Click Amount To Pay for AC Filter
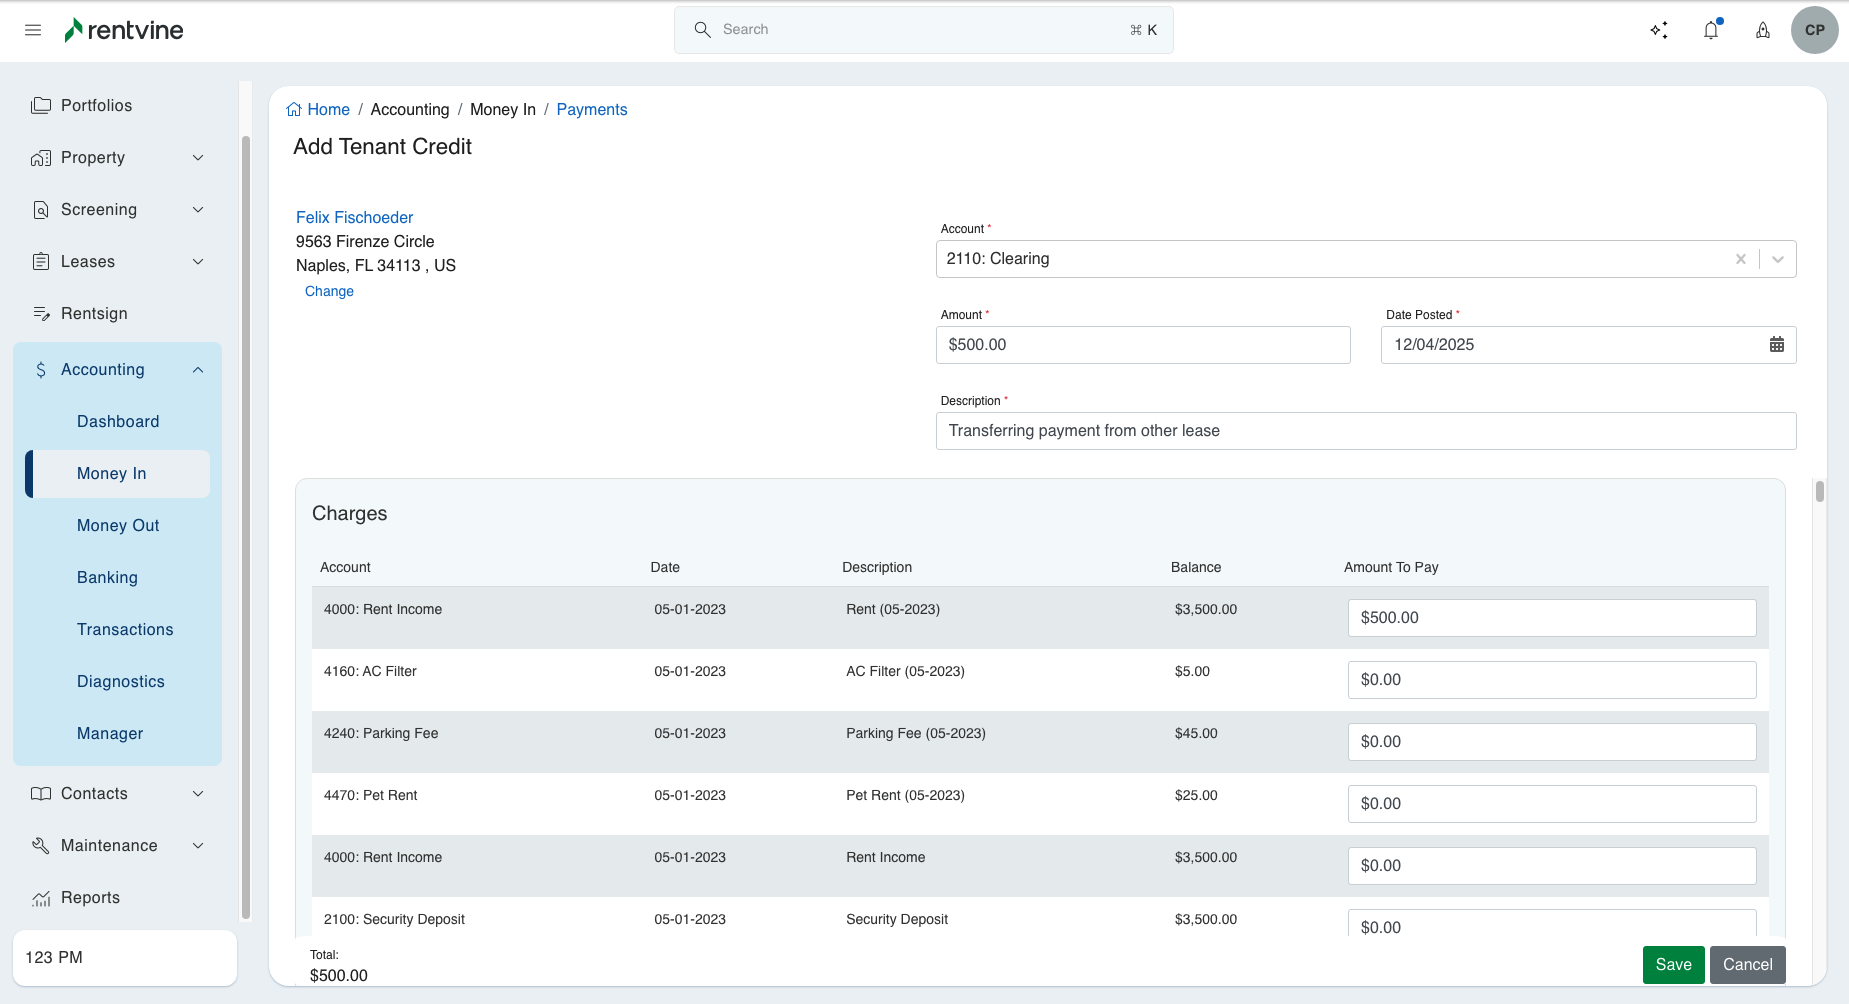 point(1551,680)
